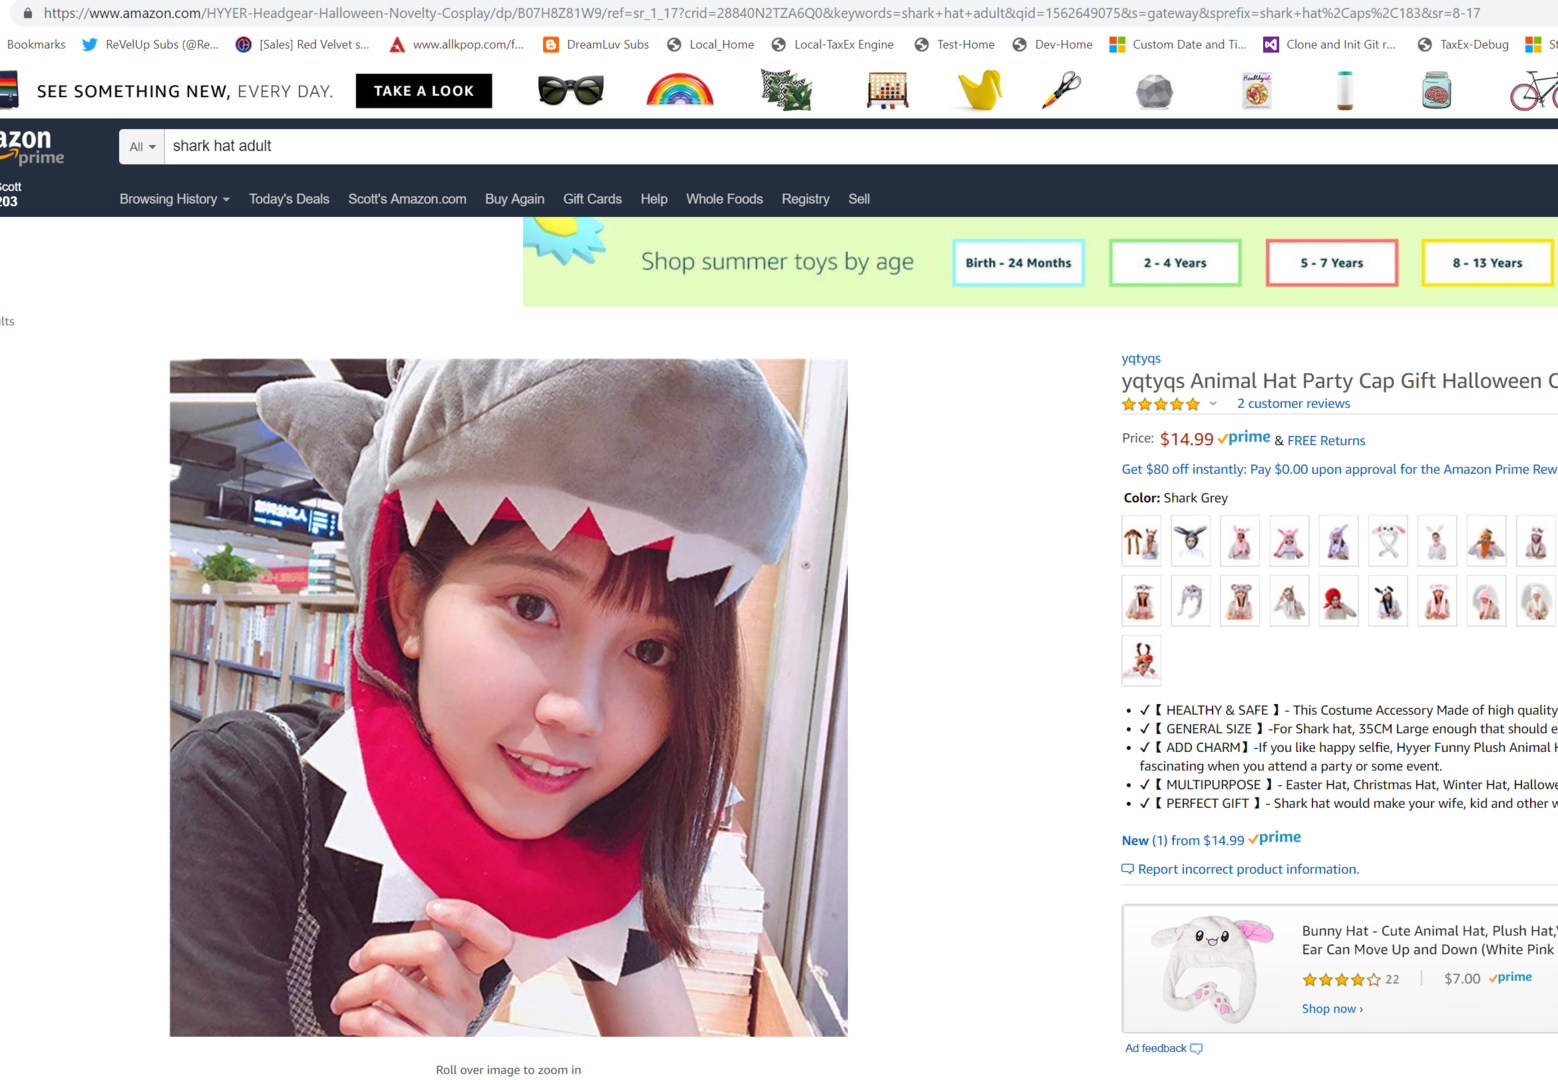
Task: Select the purple bunny hat color swatch
Action: (1338, 541)
